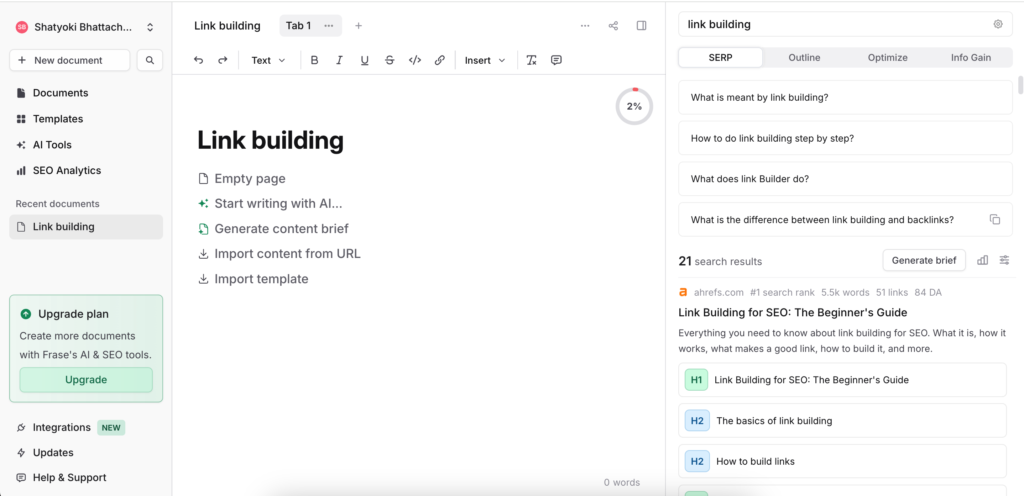
Task: Click the green Upgrade button
Action: coord(86,380)
